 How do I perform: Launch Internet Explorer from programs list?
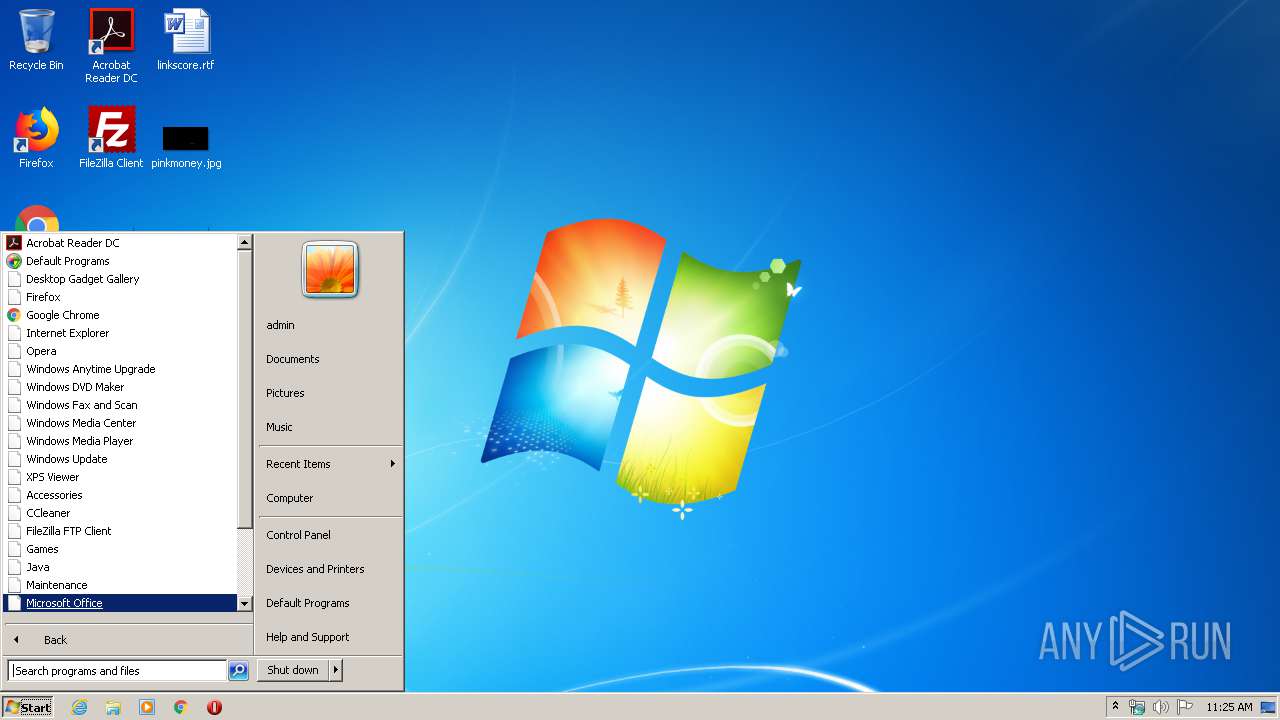pos(121,333)
